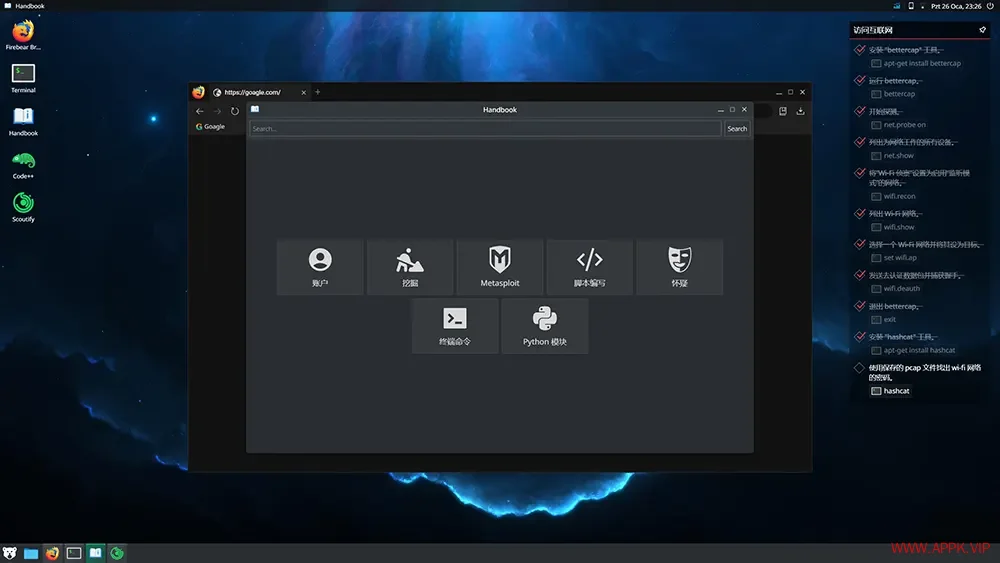Toggle checkmark for 列出 Wi-Fi 网络 task
1000x563 pixels.
pyautogui.click(x=860, y=214)
